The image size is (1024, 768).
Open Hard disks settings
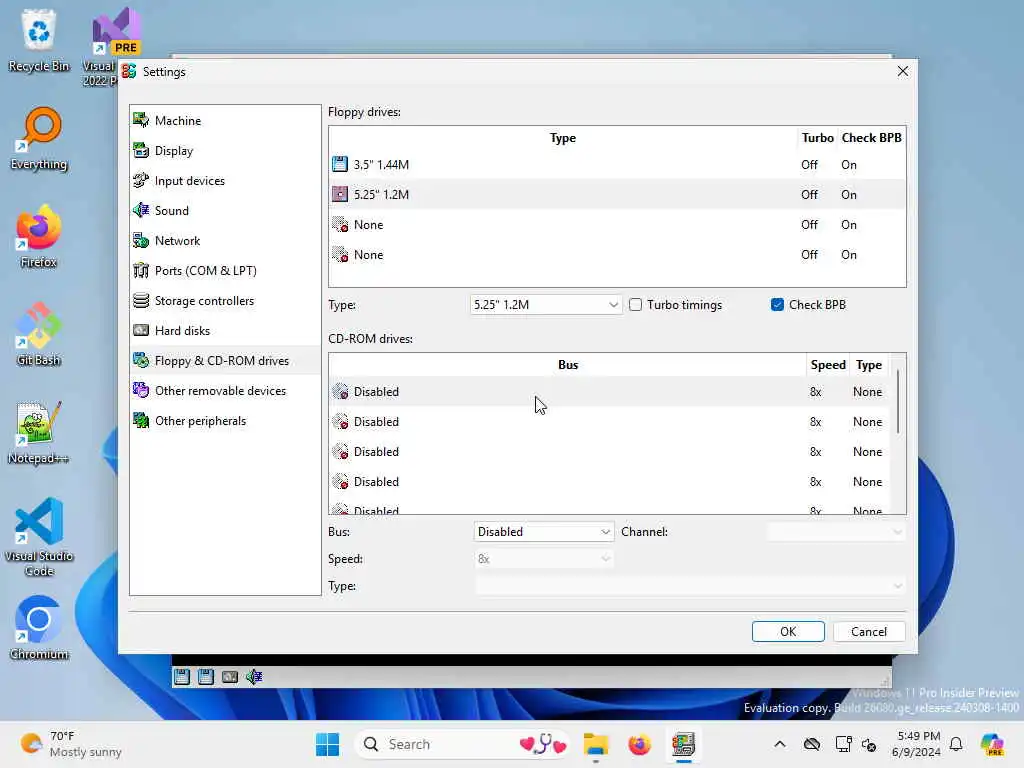point(225,331)
